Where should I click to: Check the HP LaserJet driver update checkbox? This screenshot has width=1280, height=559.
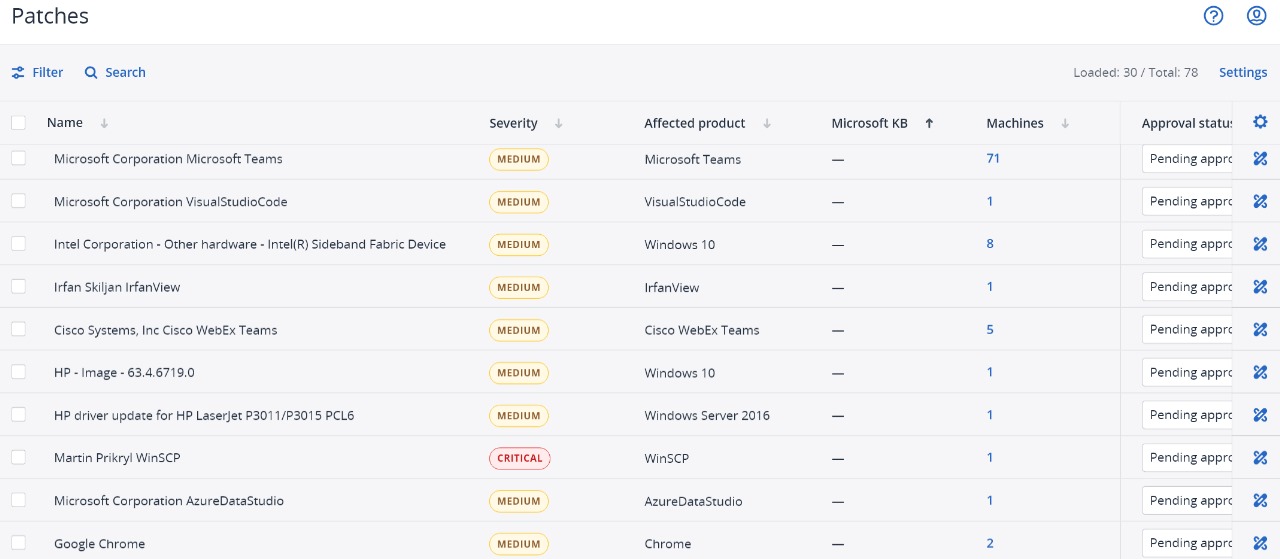pyautogui.click(x=18, y=414)
